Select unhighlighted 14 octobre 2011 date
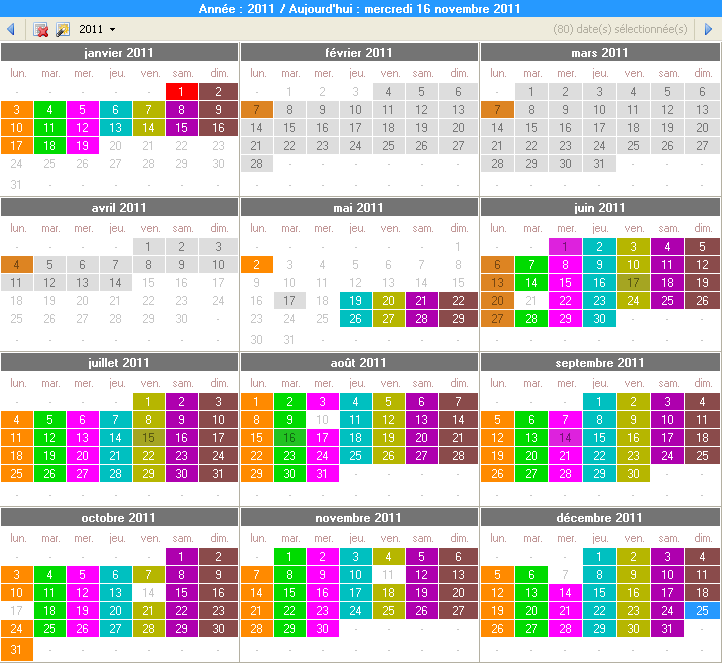 click(149, 593)
